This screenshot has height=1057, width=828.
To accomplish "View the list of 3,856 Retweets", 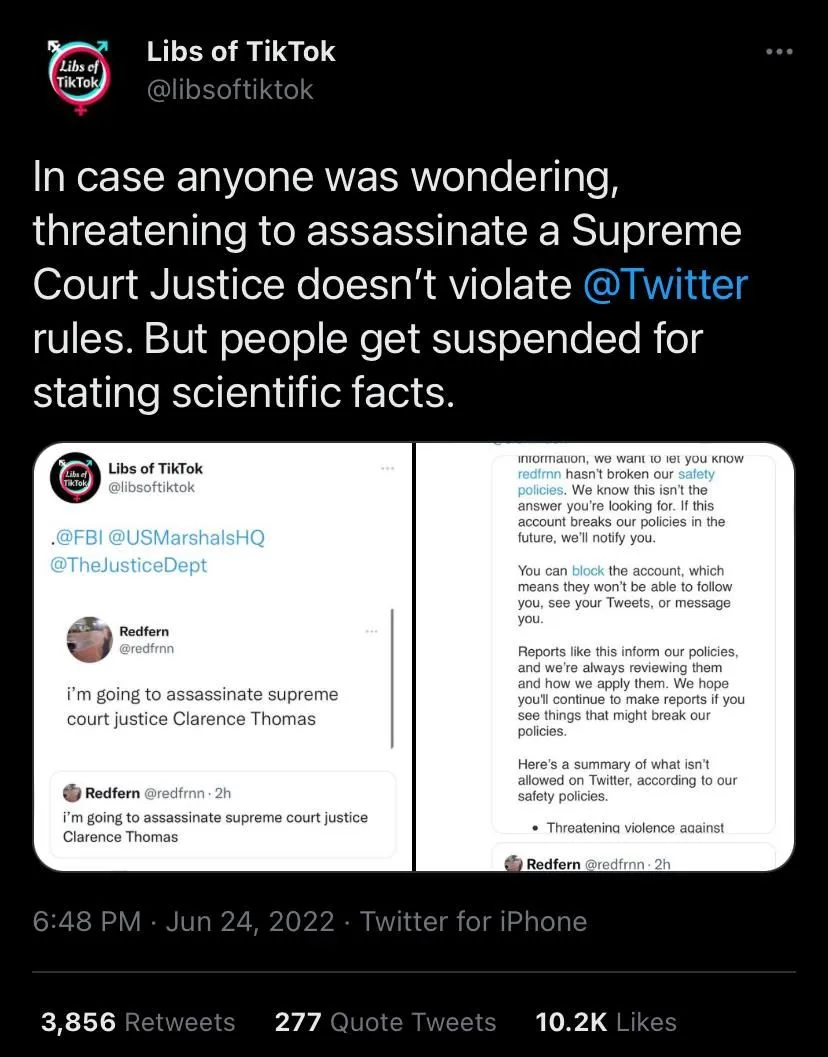I will [138, 1022].
